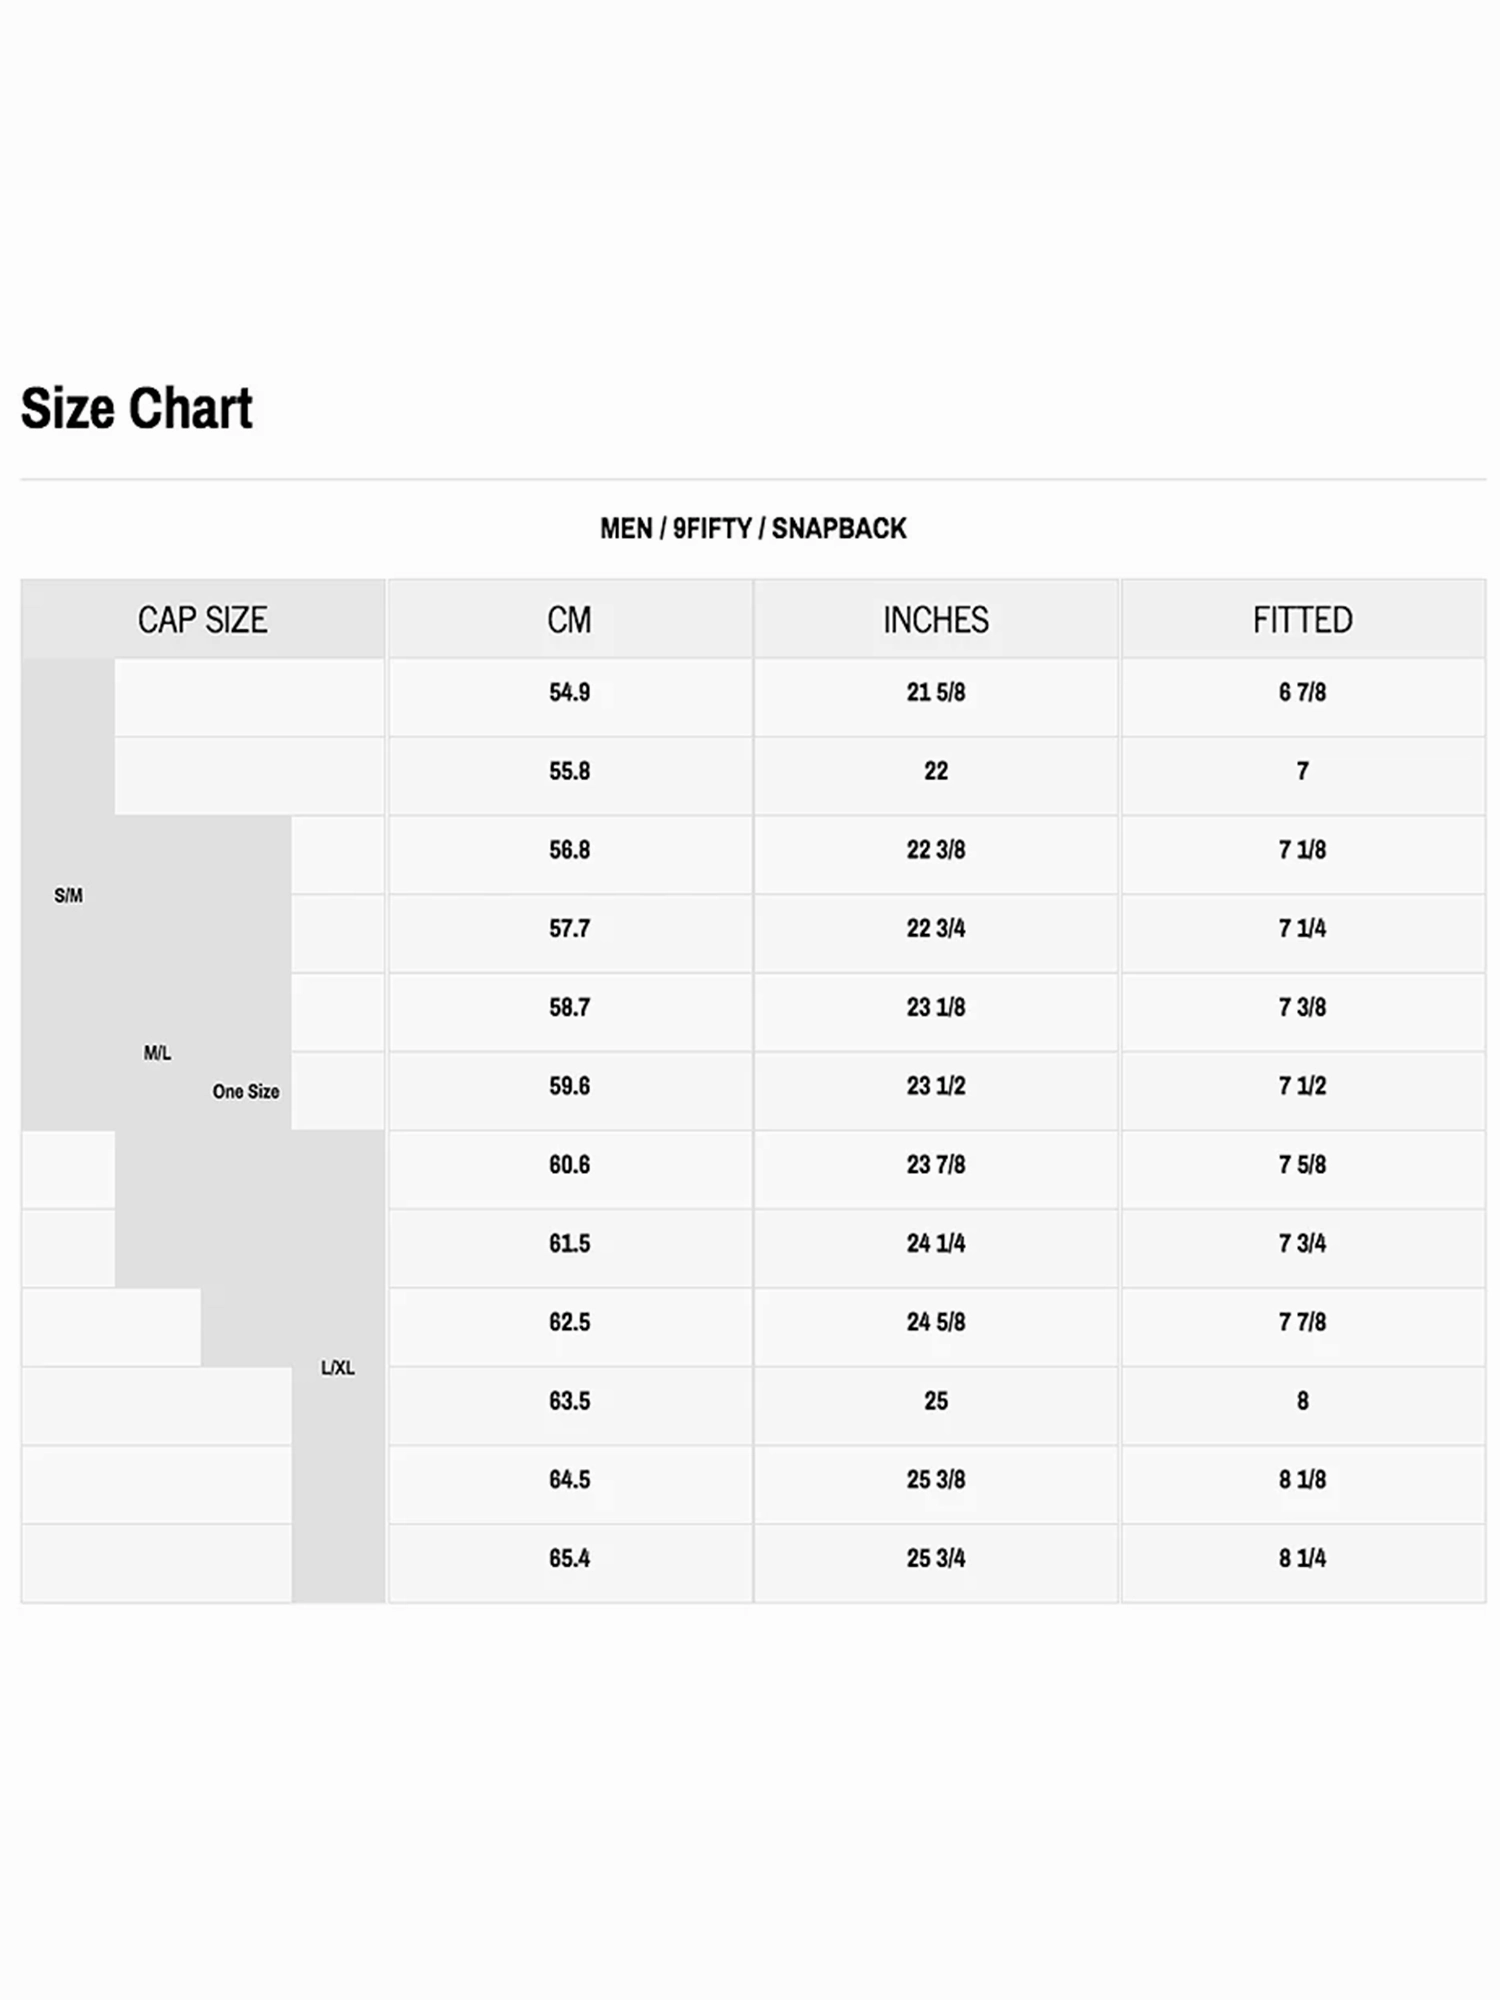Select the MEN / 9FIFTY / SNAPBACK title
This screenshot has width=1500, height=2000.
point(753,528)
